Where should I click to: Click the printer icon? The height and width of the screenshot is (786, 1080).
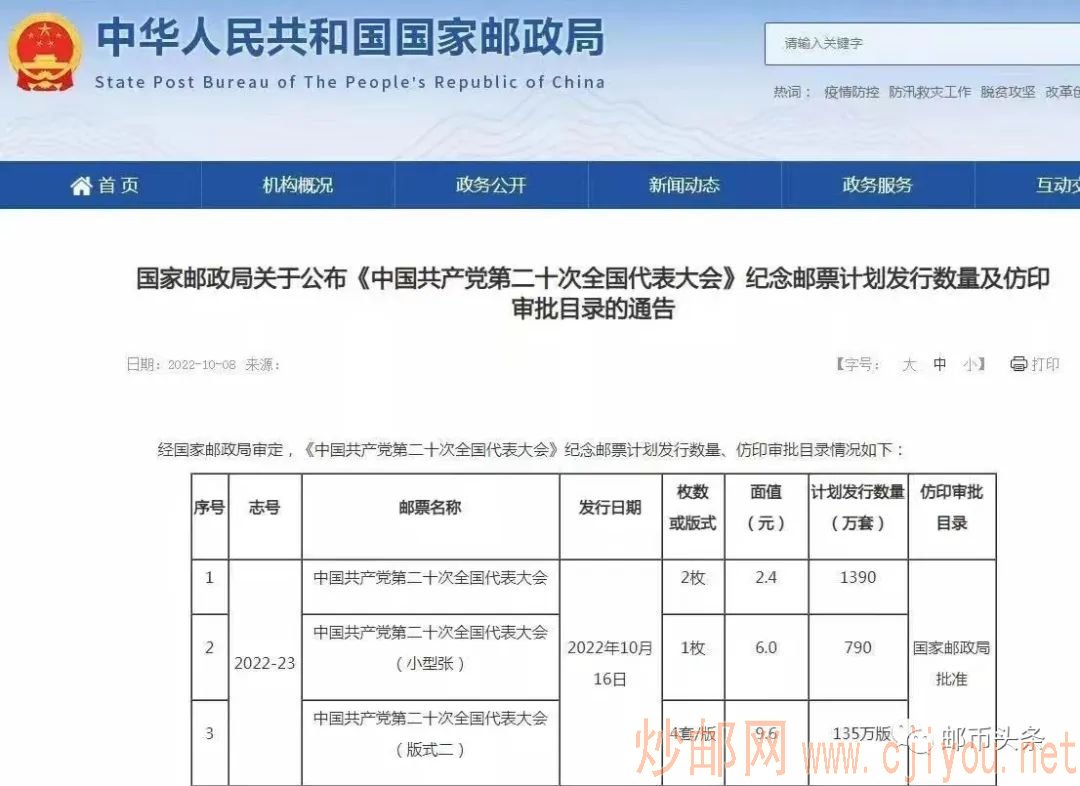click(1018, 364)
